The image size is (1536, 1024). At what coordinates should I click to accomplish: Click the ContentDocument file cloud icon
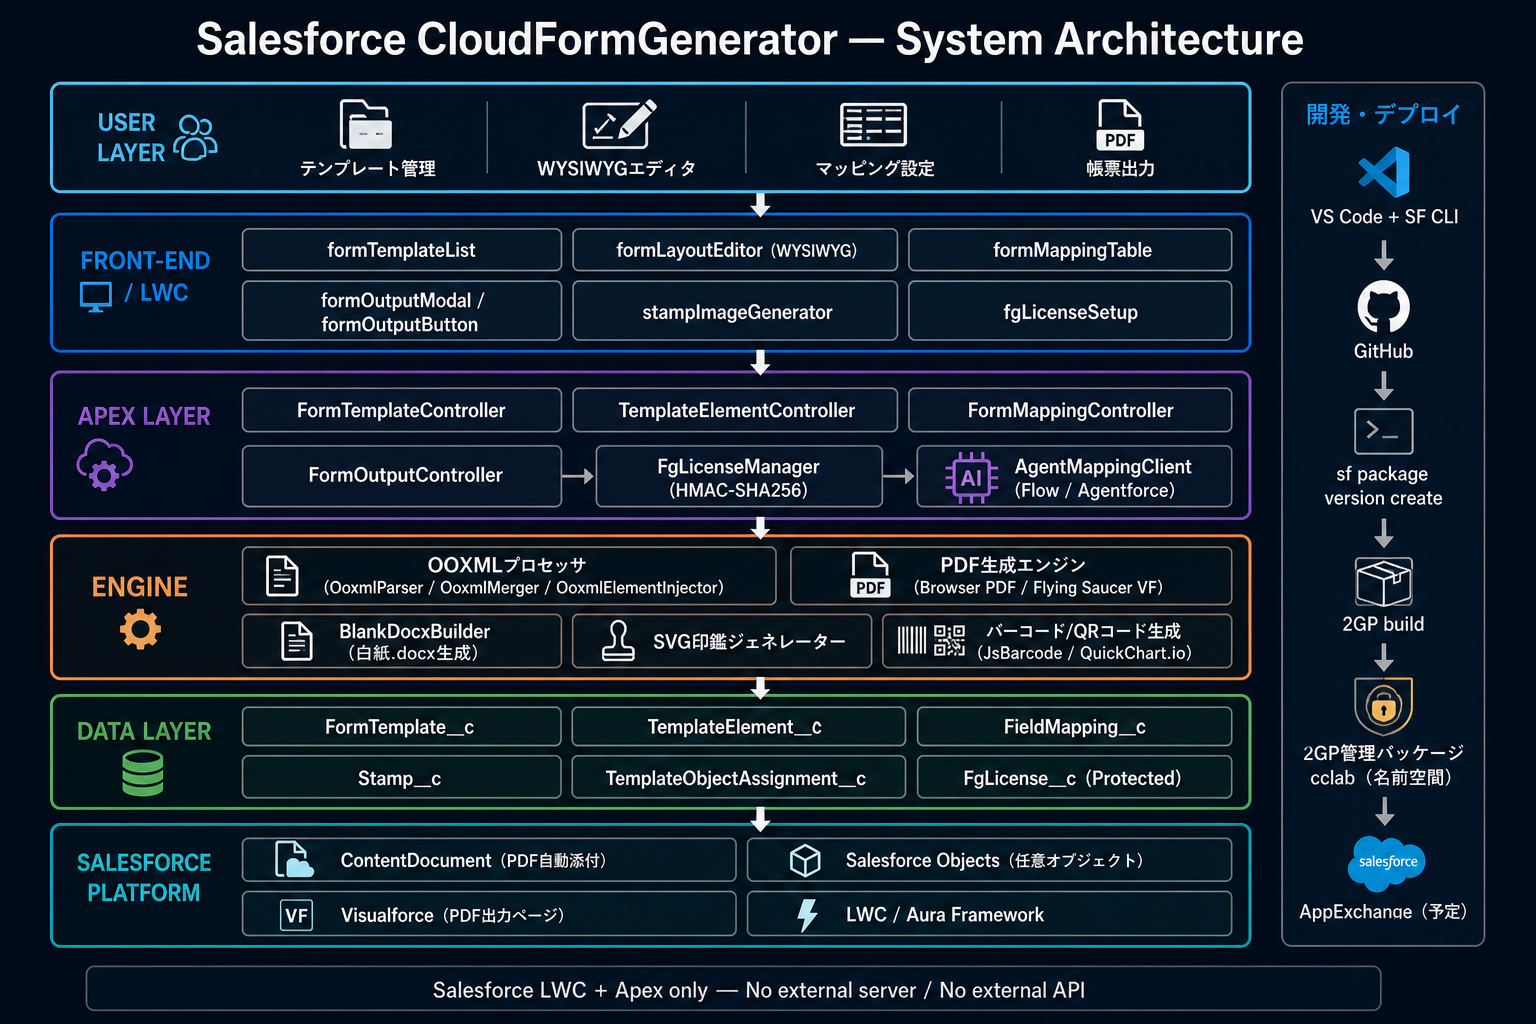tap(294, 860)
